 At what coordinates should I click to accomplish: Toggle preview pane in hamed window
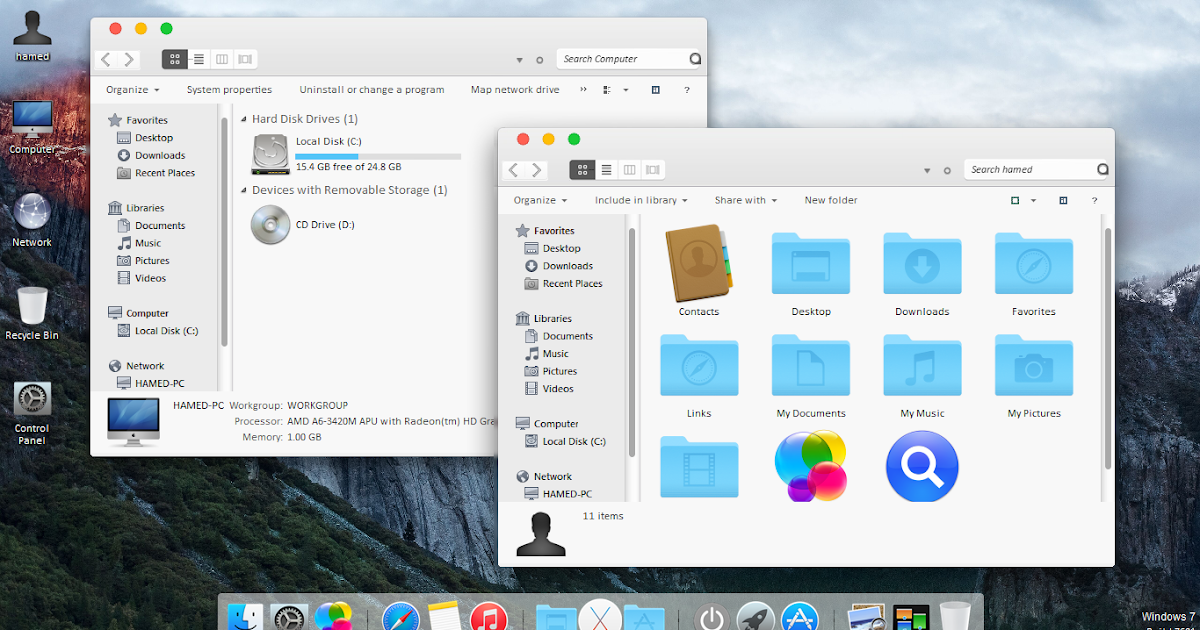click(1063, 200)
